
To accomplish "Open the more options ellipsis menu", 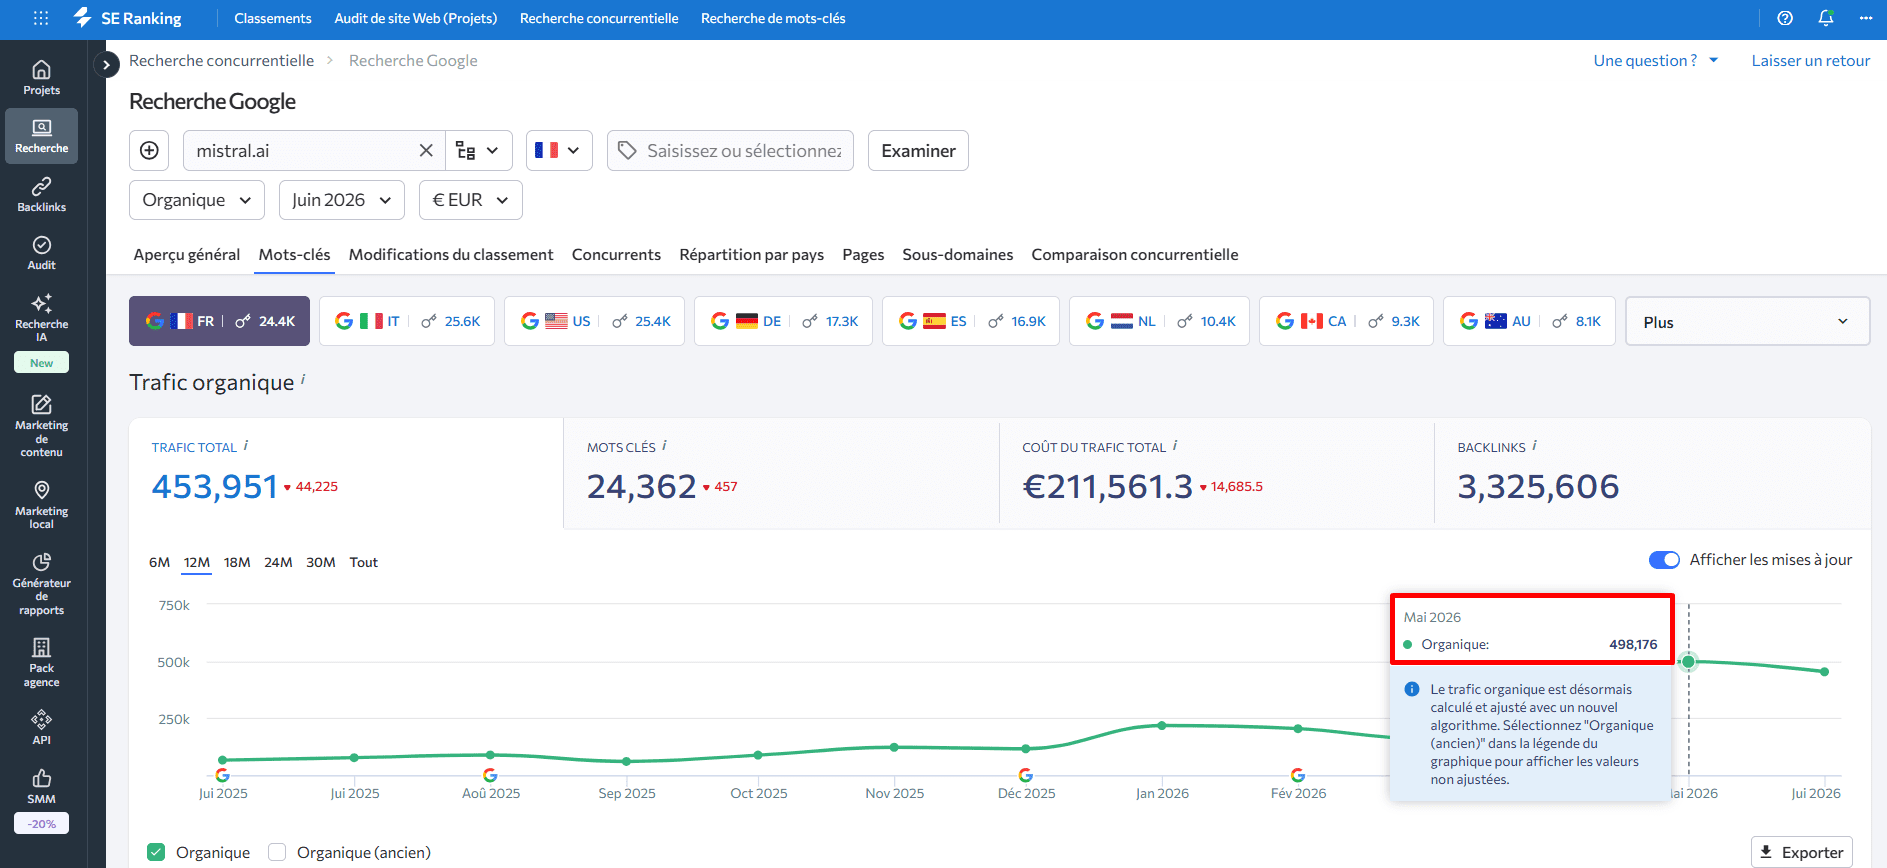I will tap(1866, 18).
